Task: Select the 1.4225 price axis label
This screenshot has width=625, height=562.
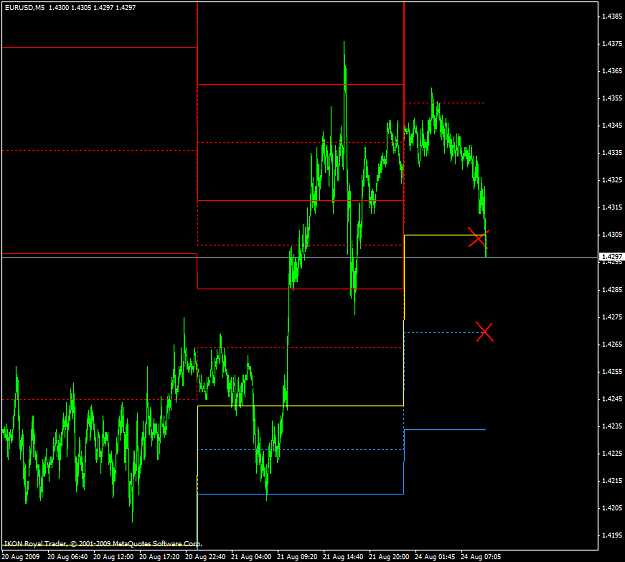Action: coord(612,454)
